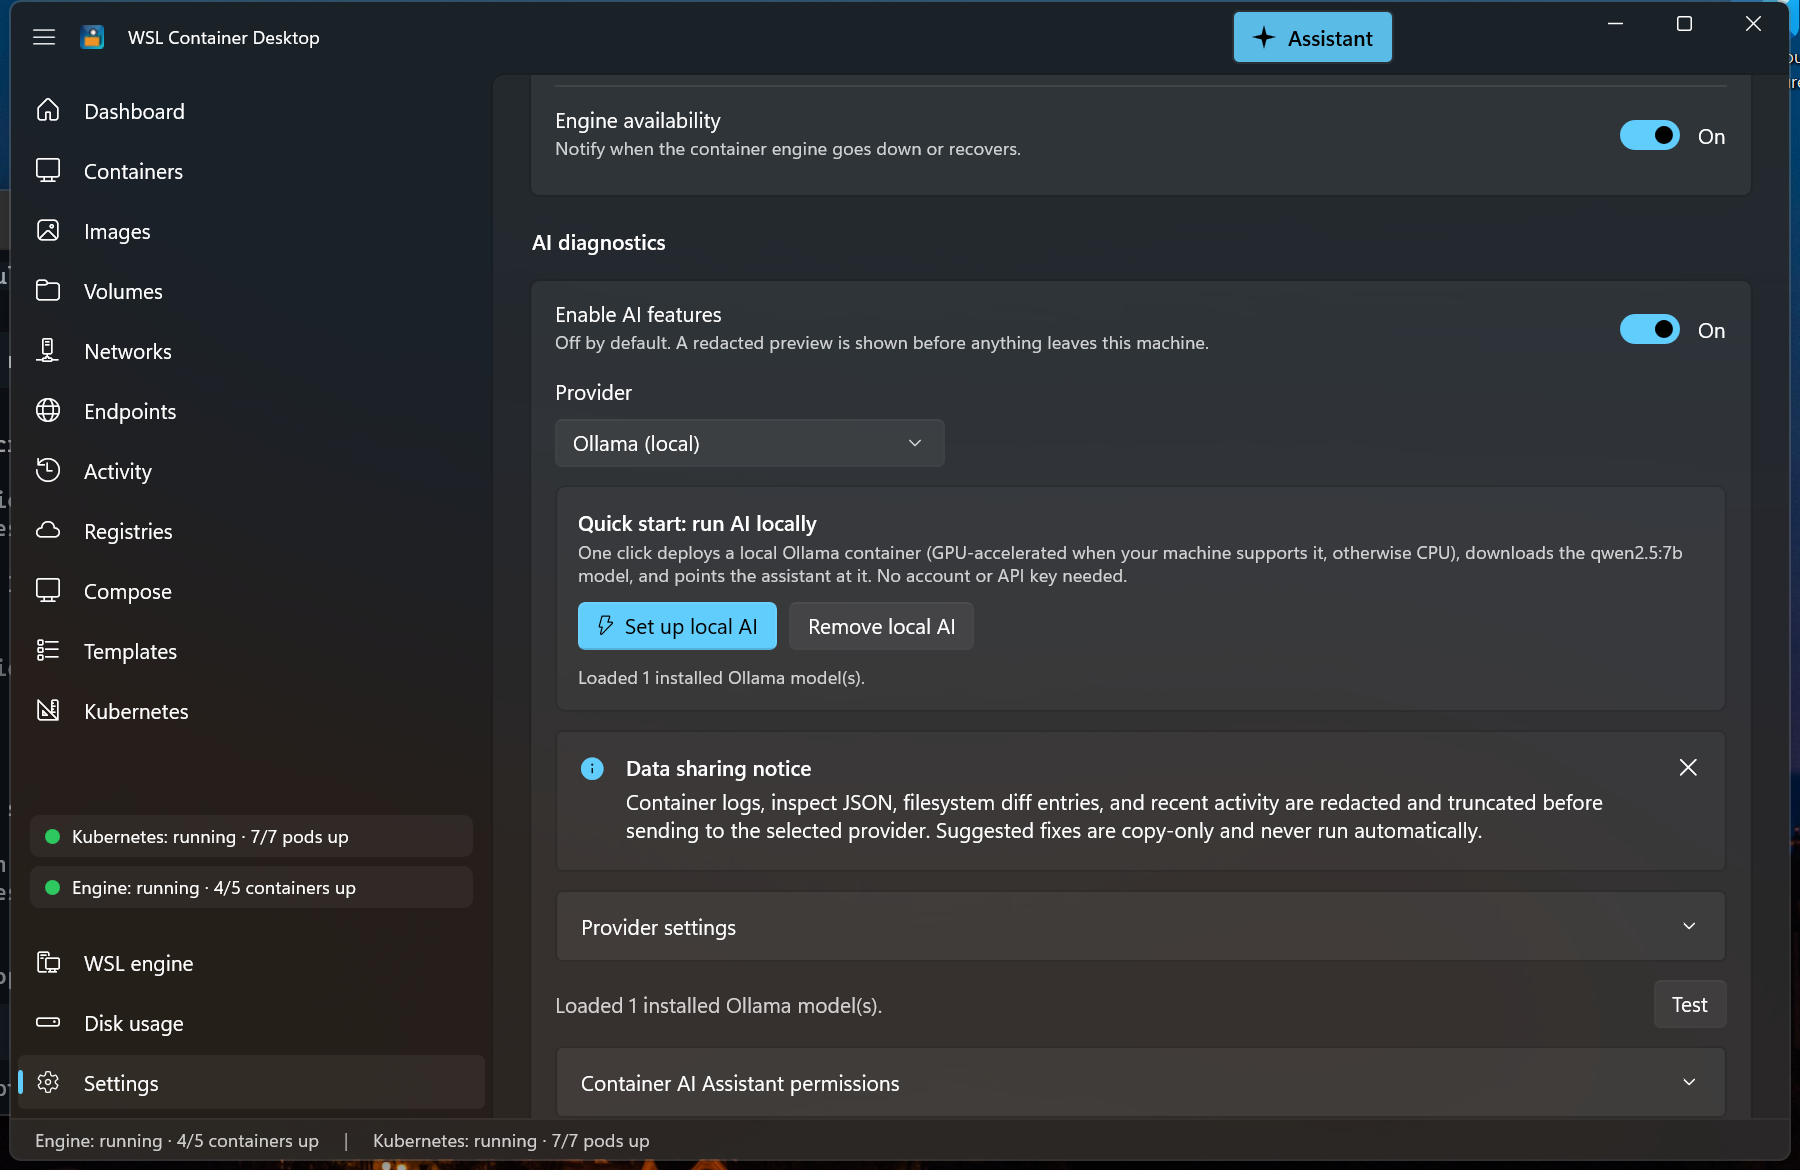Click the Test provider button
The height and width of the screenshot is (1170, 1800).
click(x=1689, y=1005)
